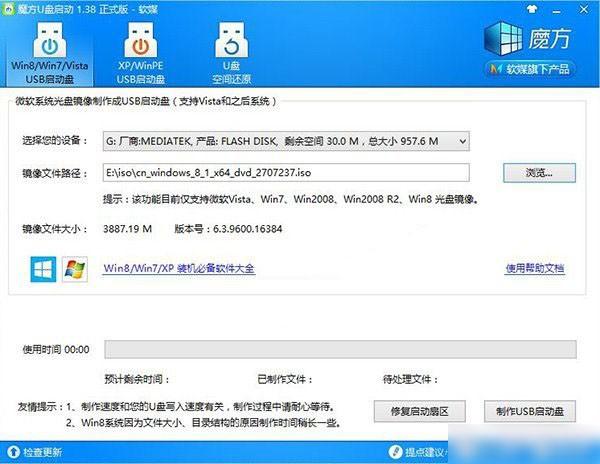Click the 版本号：6.3.9600.16384 text
This screenshot has height=464, width=600.
click(x=228, y=229)
